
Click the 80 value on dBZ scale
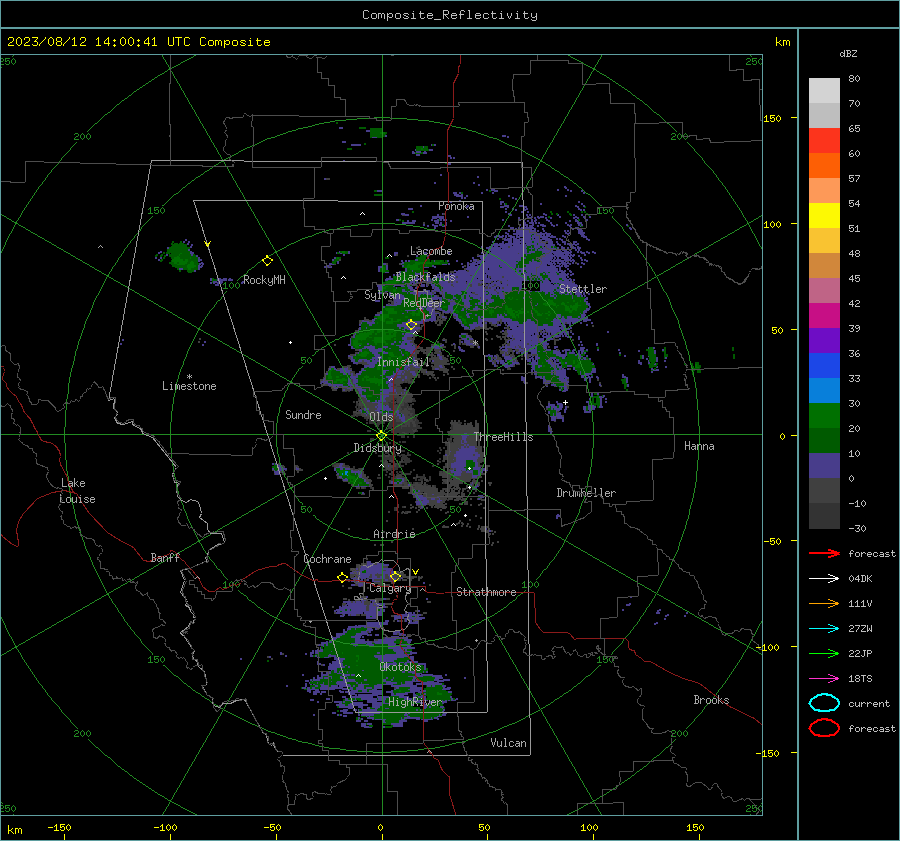[x=854, y=78]
